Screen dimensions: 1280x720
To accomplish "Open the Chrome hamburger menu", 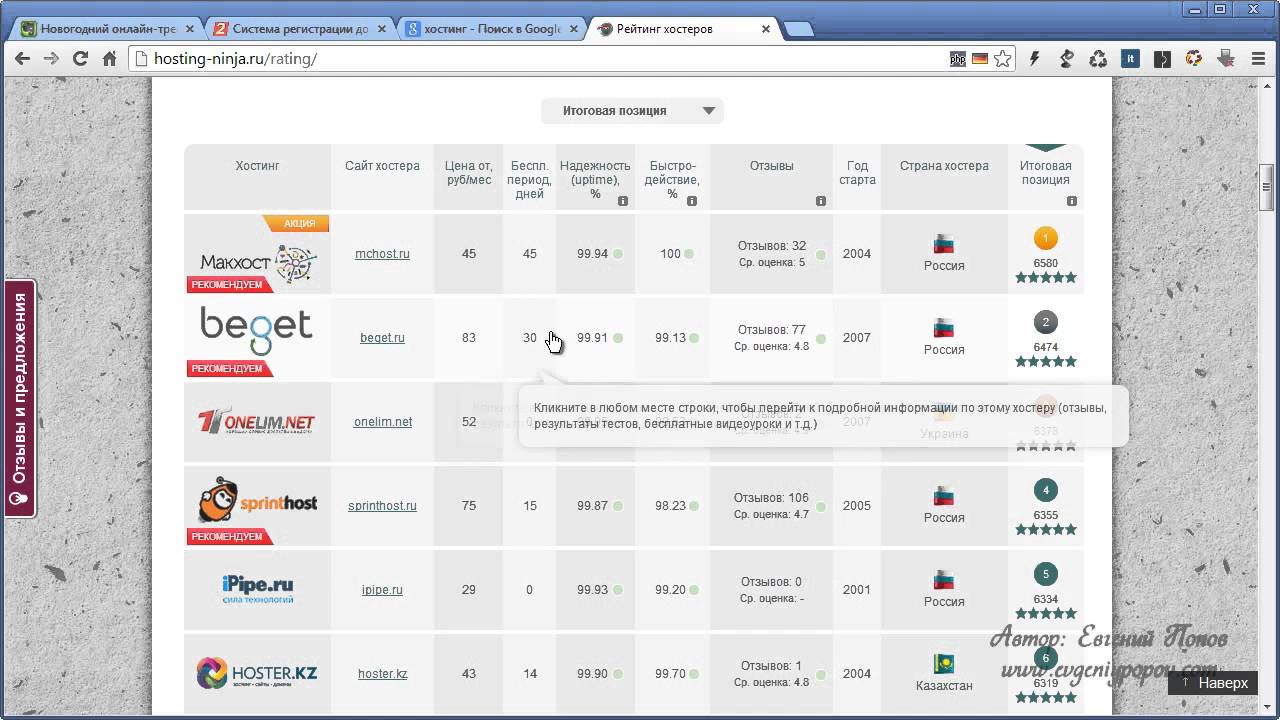I will pyautogui.click(x=1257, y=59).
